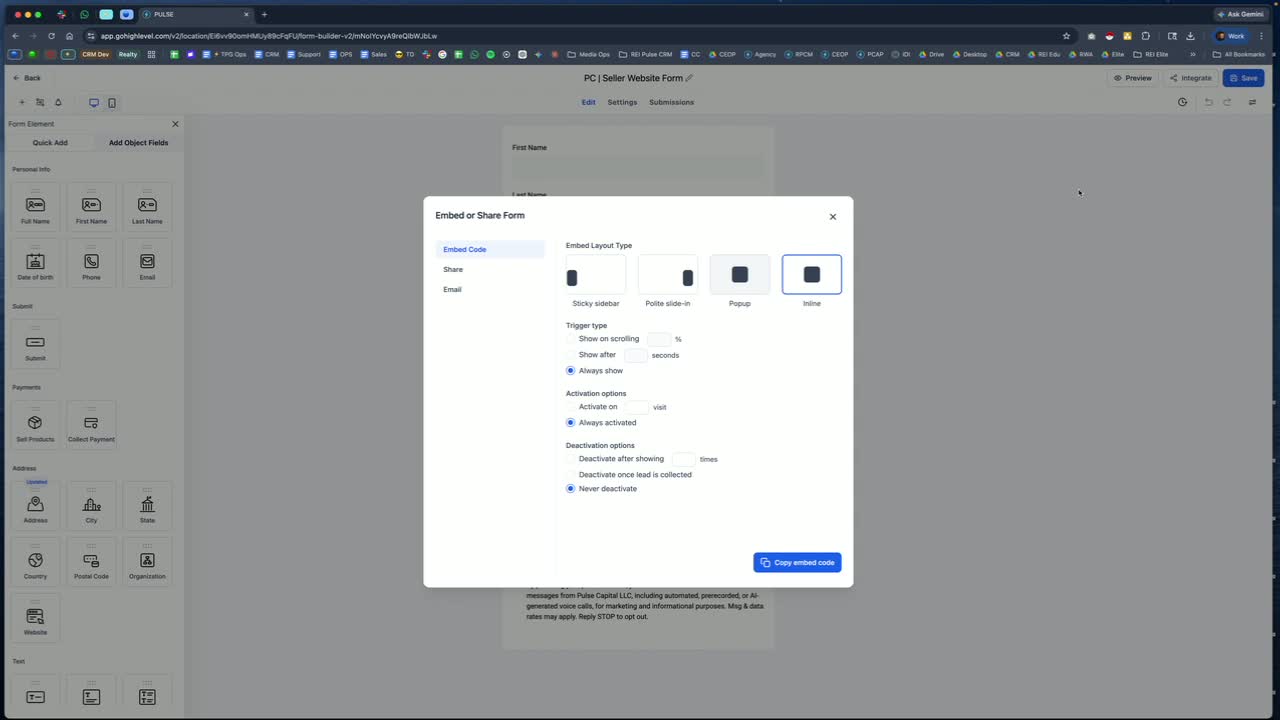Close the Embed or Share Form dialog
The height and width of the screenshot is (720, 1280).
point(833,216)
